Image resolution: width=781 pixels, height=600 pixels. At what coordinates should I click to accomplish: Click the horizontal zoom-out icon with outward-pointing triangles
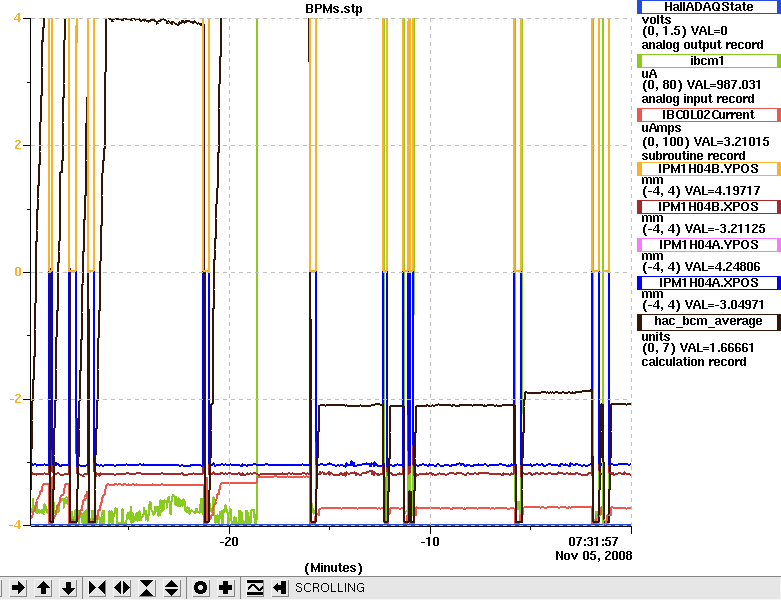(x=122, y=588)
